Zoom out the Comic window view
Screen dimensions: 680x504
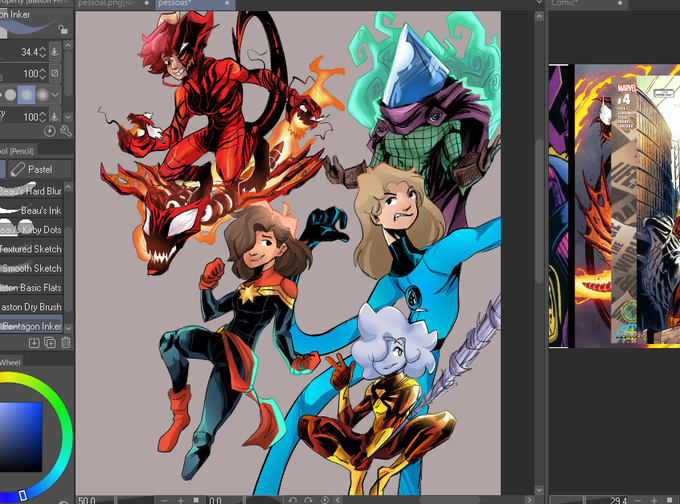tap(638, 501)
